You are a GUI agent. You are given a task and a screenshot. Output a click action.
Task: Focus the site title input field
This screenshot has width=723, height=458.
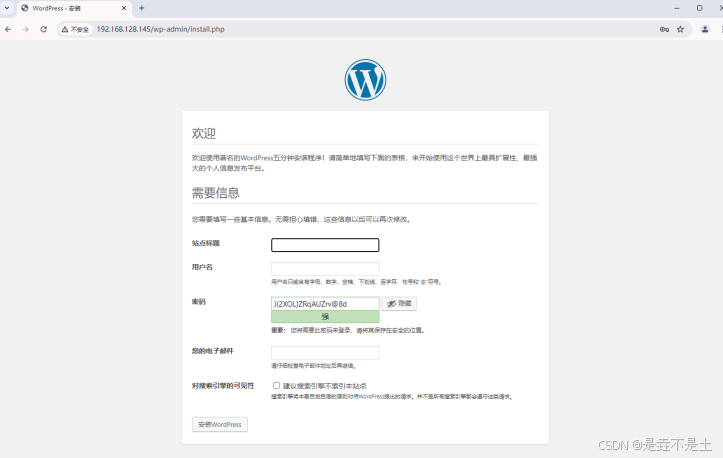tap(325, 245)
